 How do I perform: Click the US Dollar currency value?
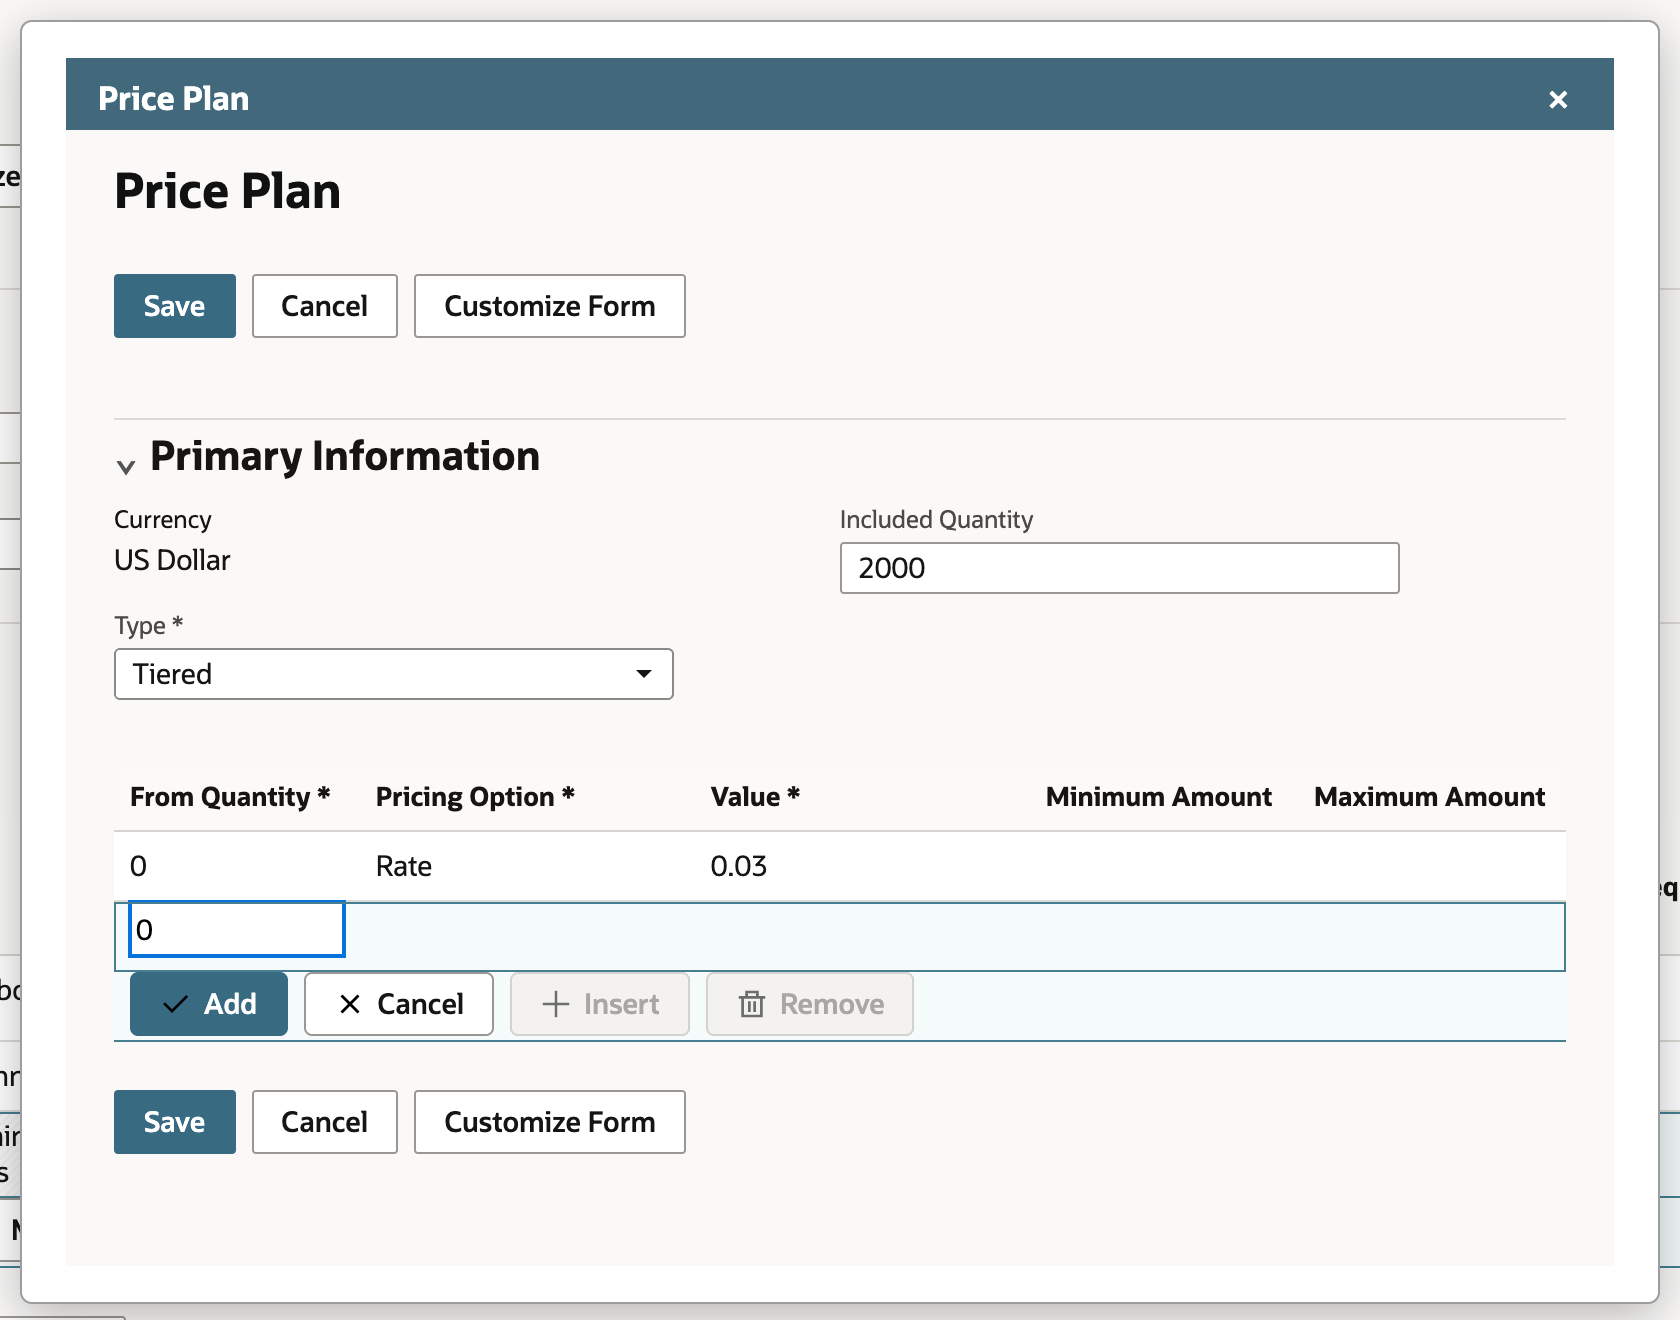(172, 560)
